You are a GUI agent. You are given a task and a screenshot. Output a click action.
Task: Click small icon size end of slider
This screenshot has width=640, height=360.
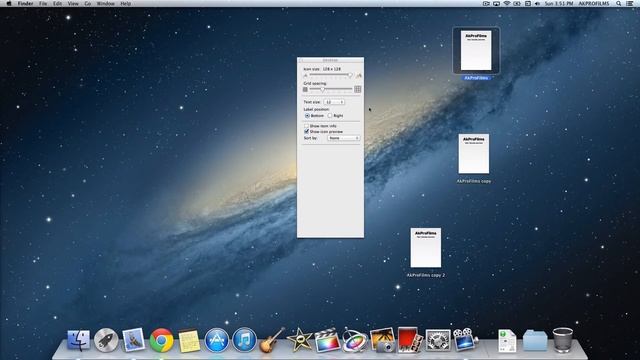coord(305,76)
